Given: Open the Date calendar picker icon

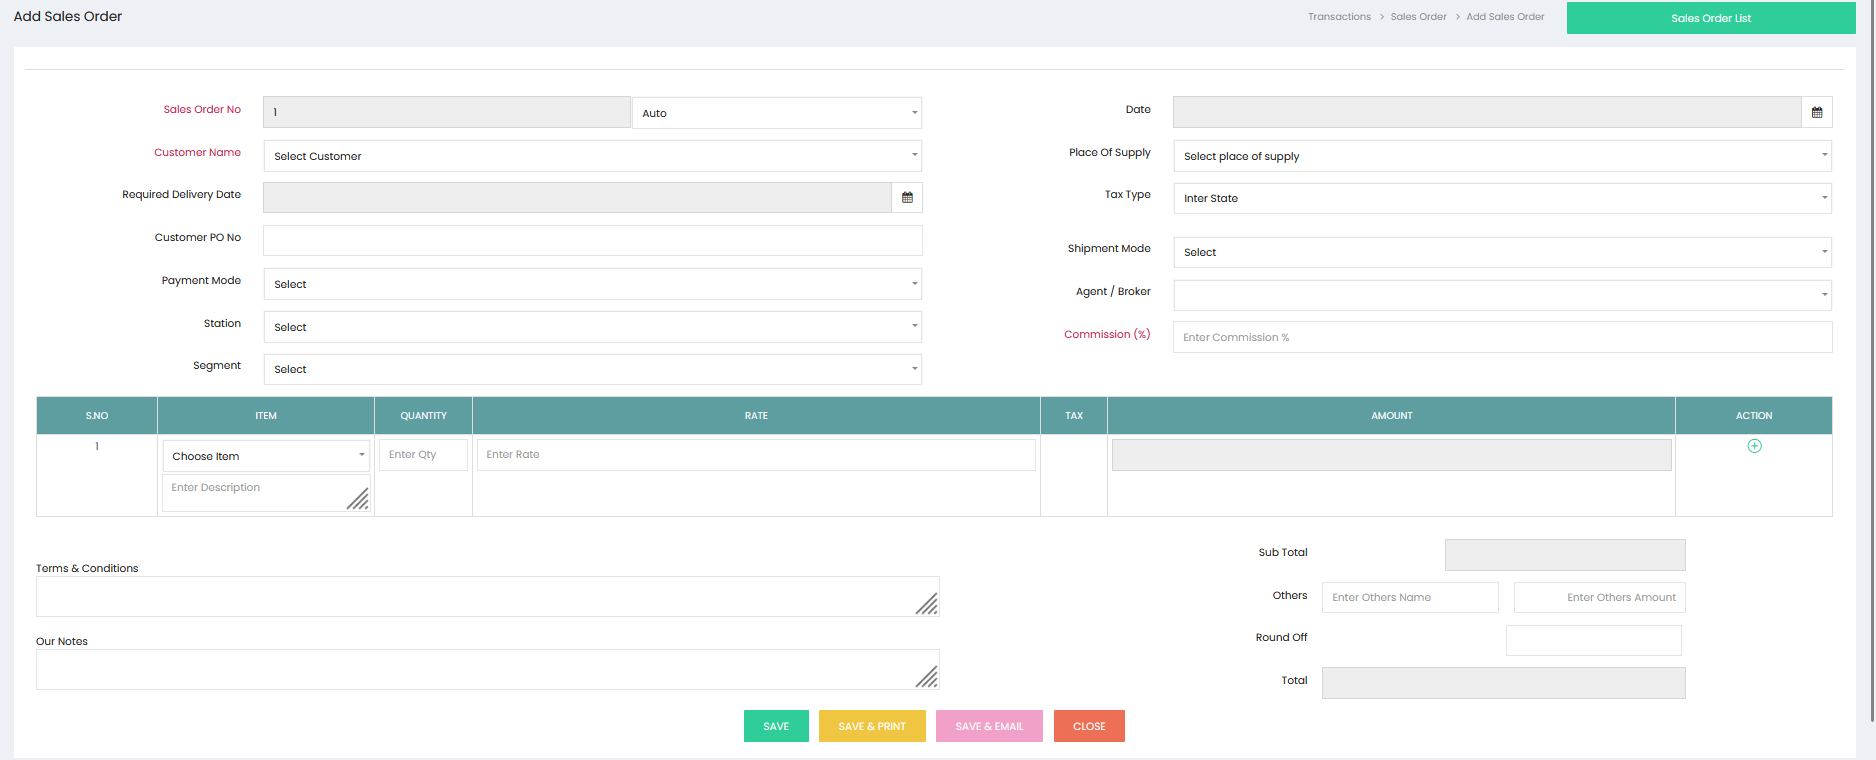Looking at the screenshot, I should coord(1817,112).
